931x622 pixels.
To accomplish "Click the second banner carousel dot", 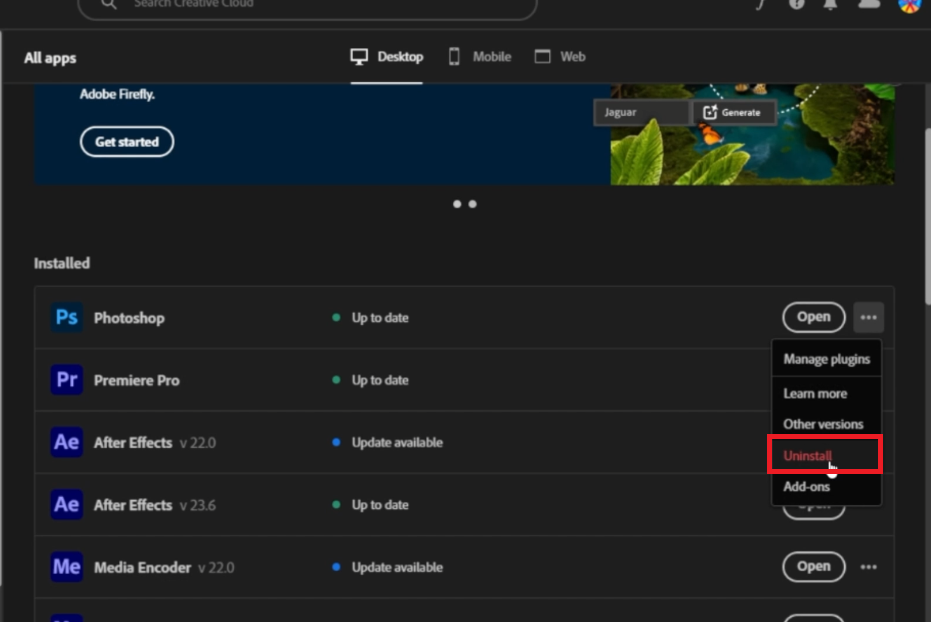I will (472, 204).
